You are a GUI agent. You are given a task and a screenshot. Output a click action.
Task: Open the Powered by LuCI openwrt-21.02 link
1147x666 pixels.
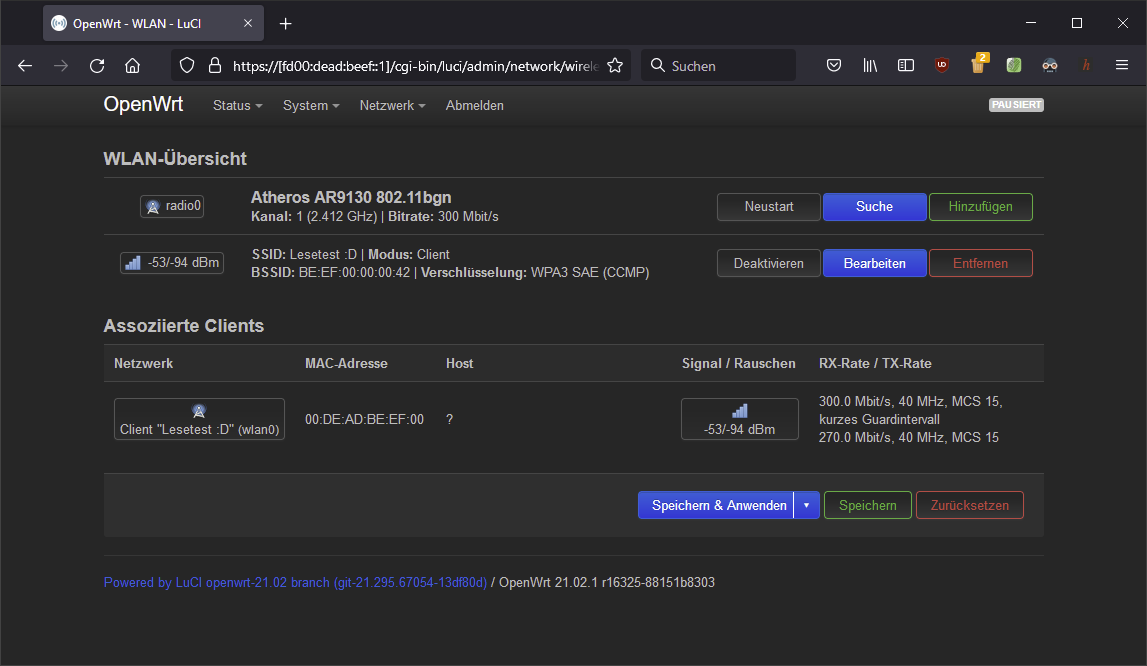tap(295, 583)
